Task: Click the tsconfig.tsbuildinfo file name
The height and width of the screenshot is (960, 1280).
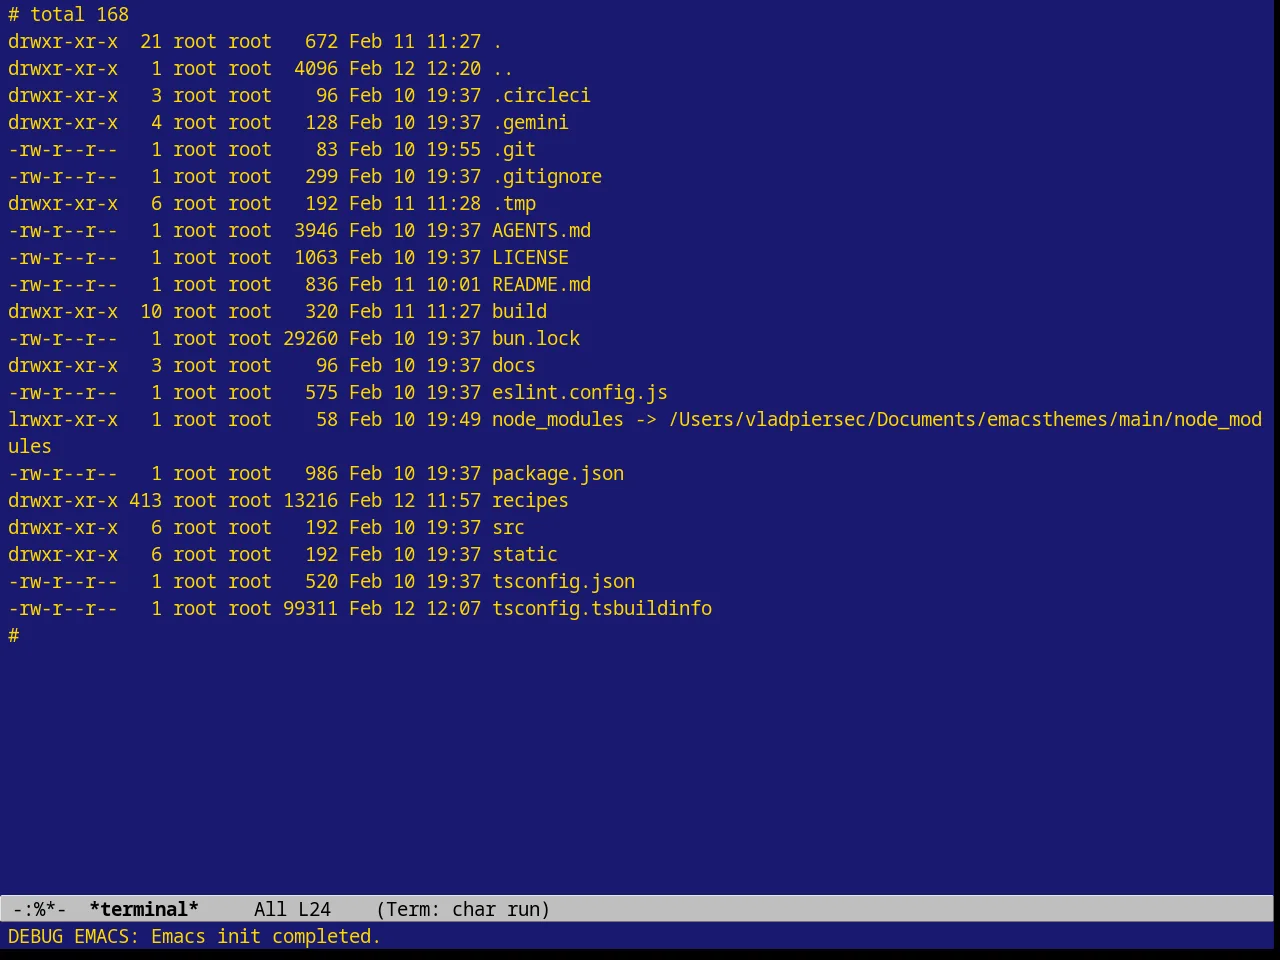Action: 602,609
